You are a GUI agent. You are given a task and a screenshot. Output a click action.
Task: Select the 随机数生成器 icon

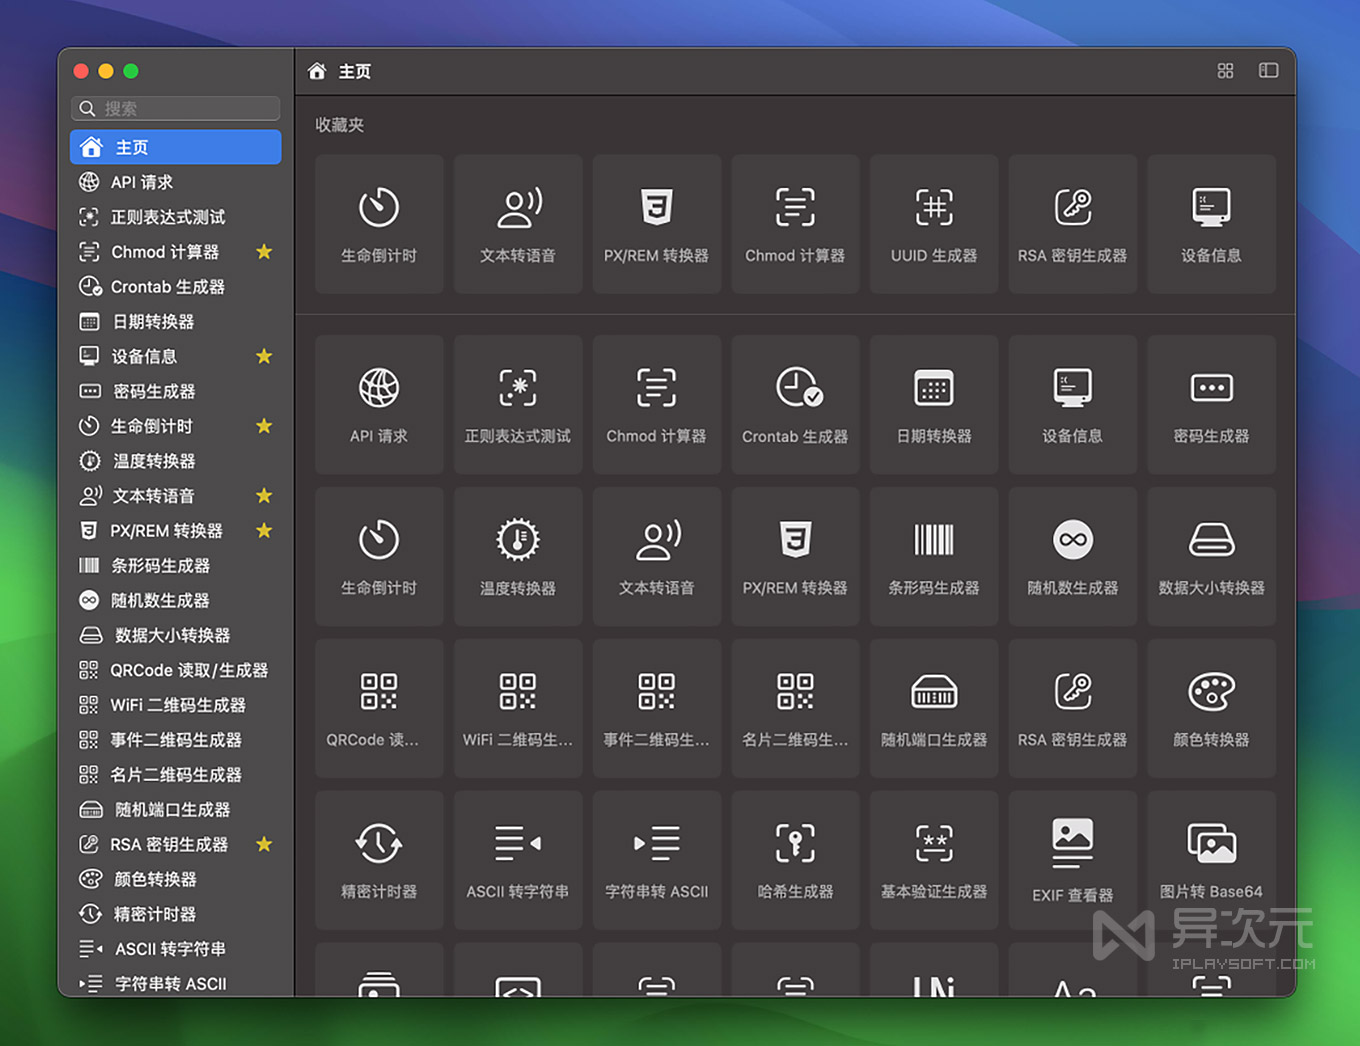(x=1072, y=556)
